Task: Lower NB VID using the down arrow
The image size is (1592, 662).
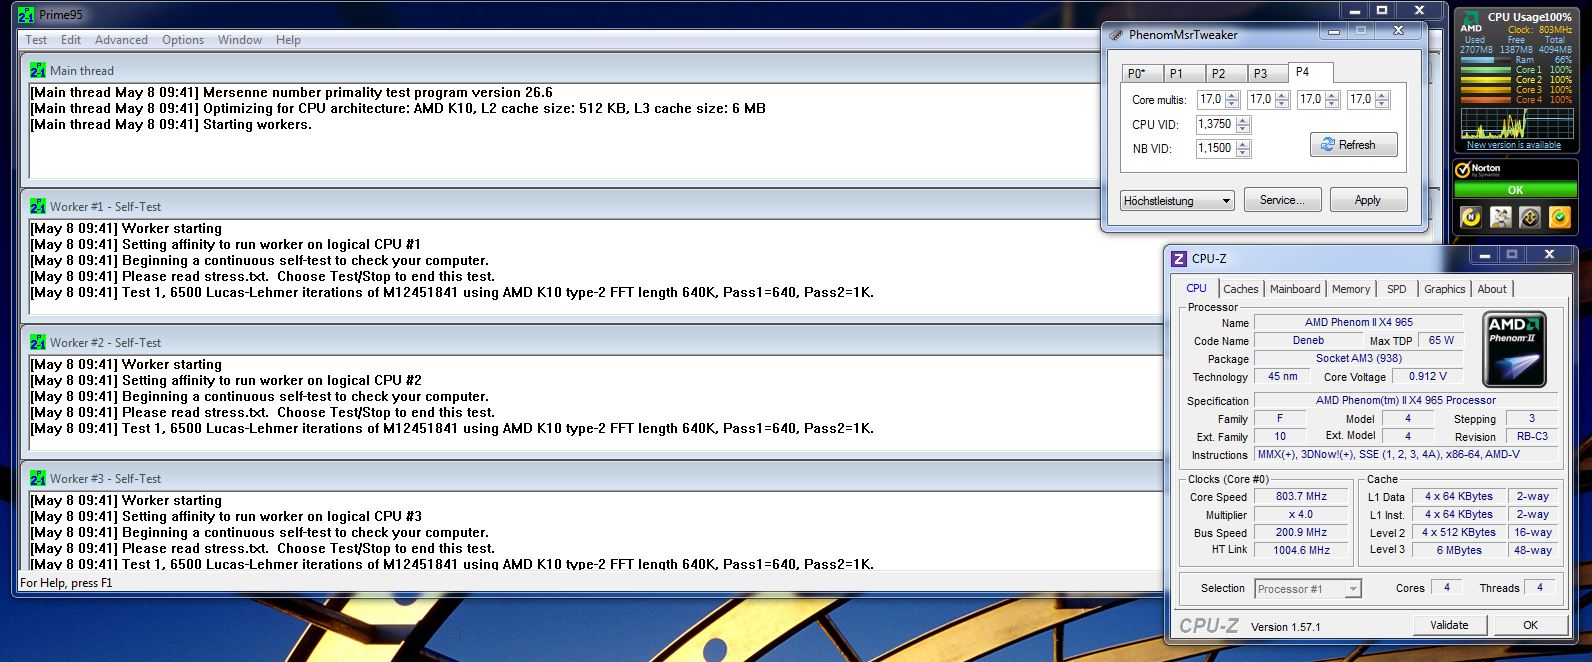Action: coord(1243,153)
